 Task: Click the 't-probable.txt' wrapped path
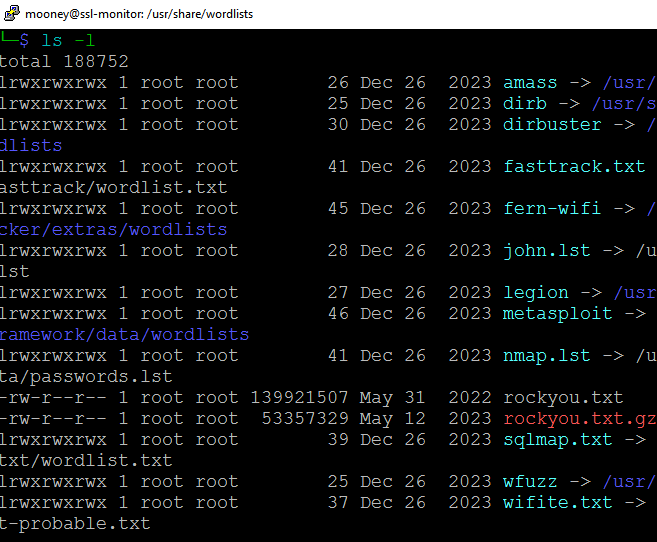[x=75, y=523]
